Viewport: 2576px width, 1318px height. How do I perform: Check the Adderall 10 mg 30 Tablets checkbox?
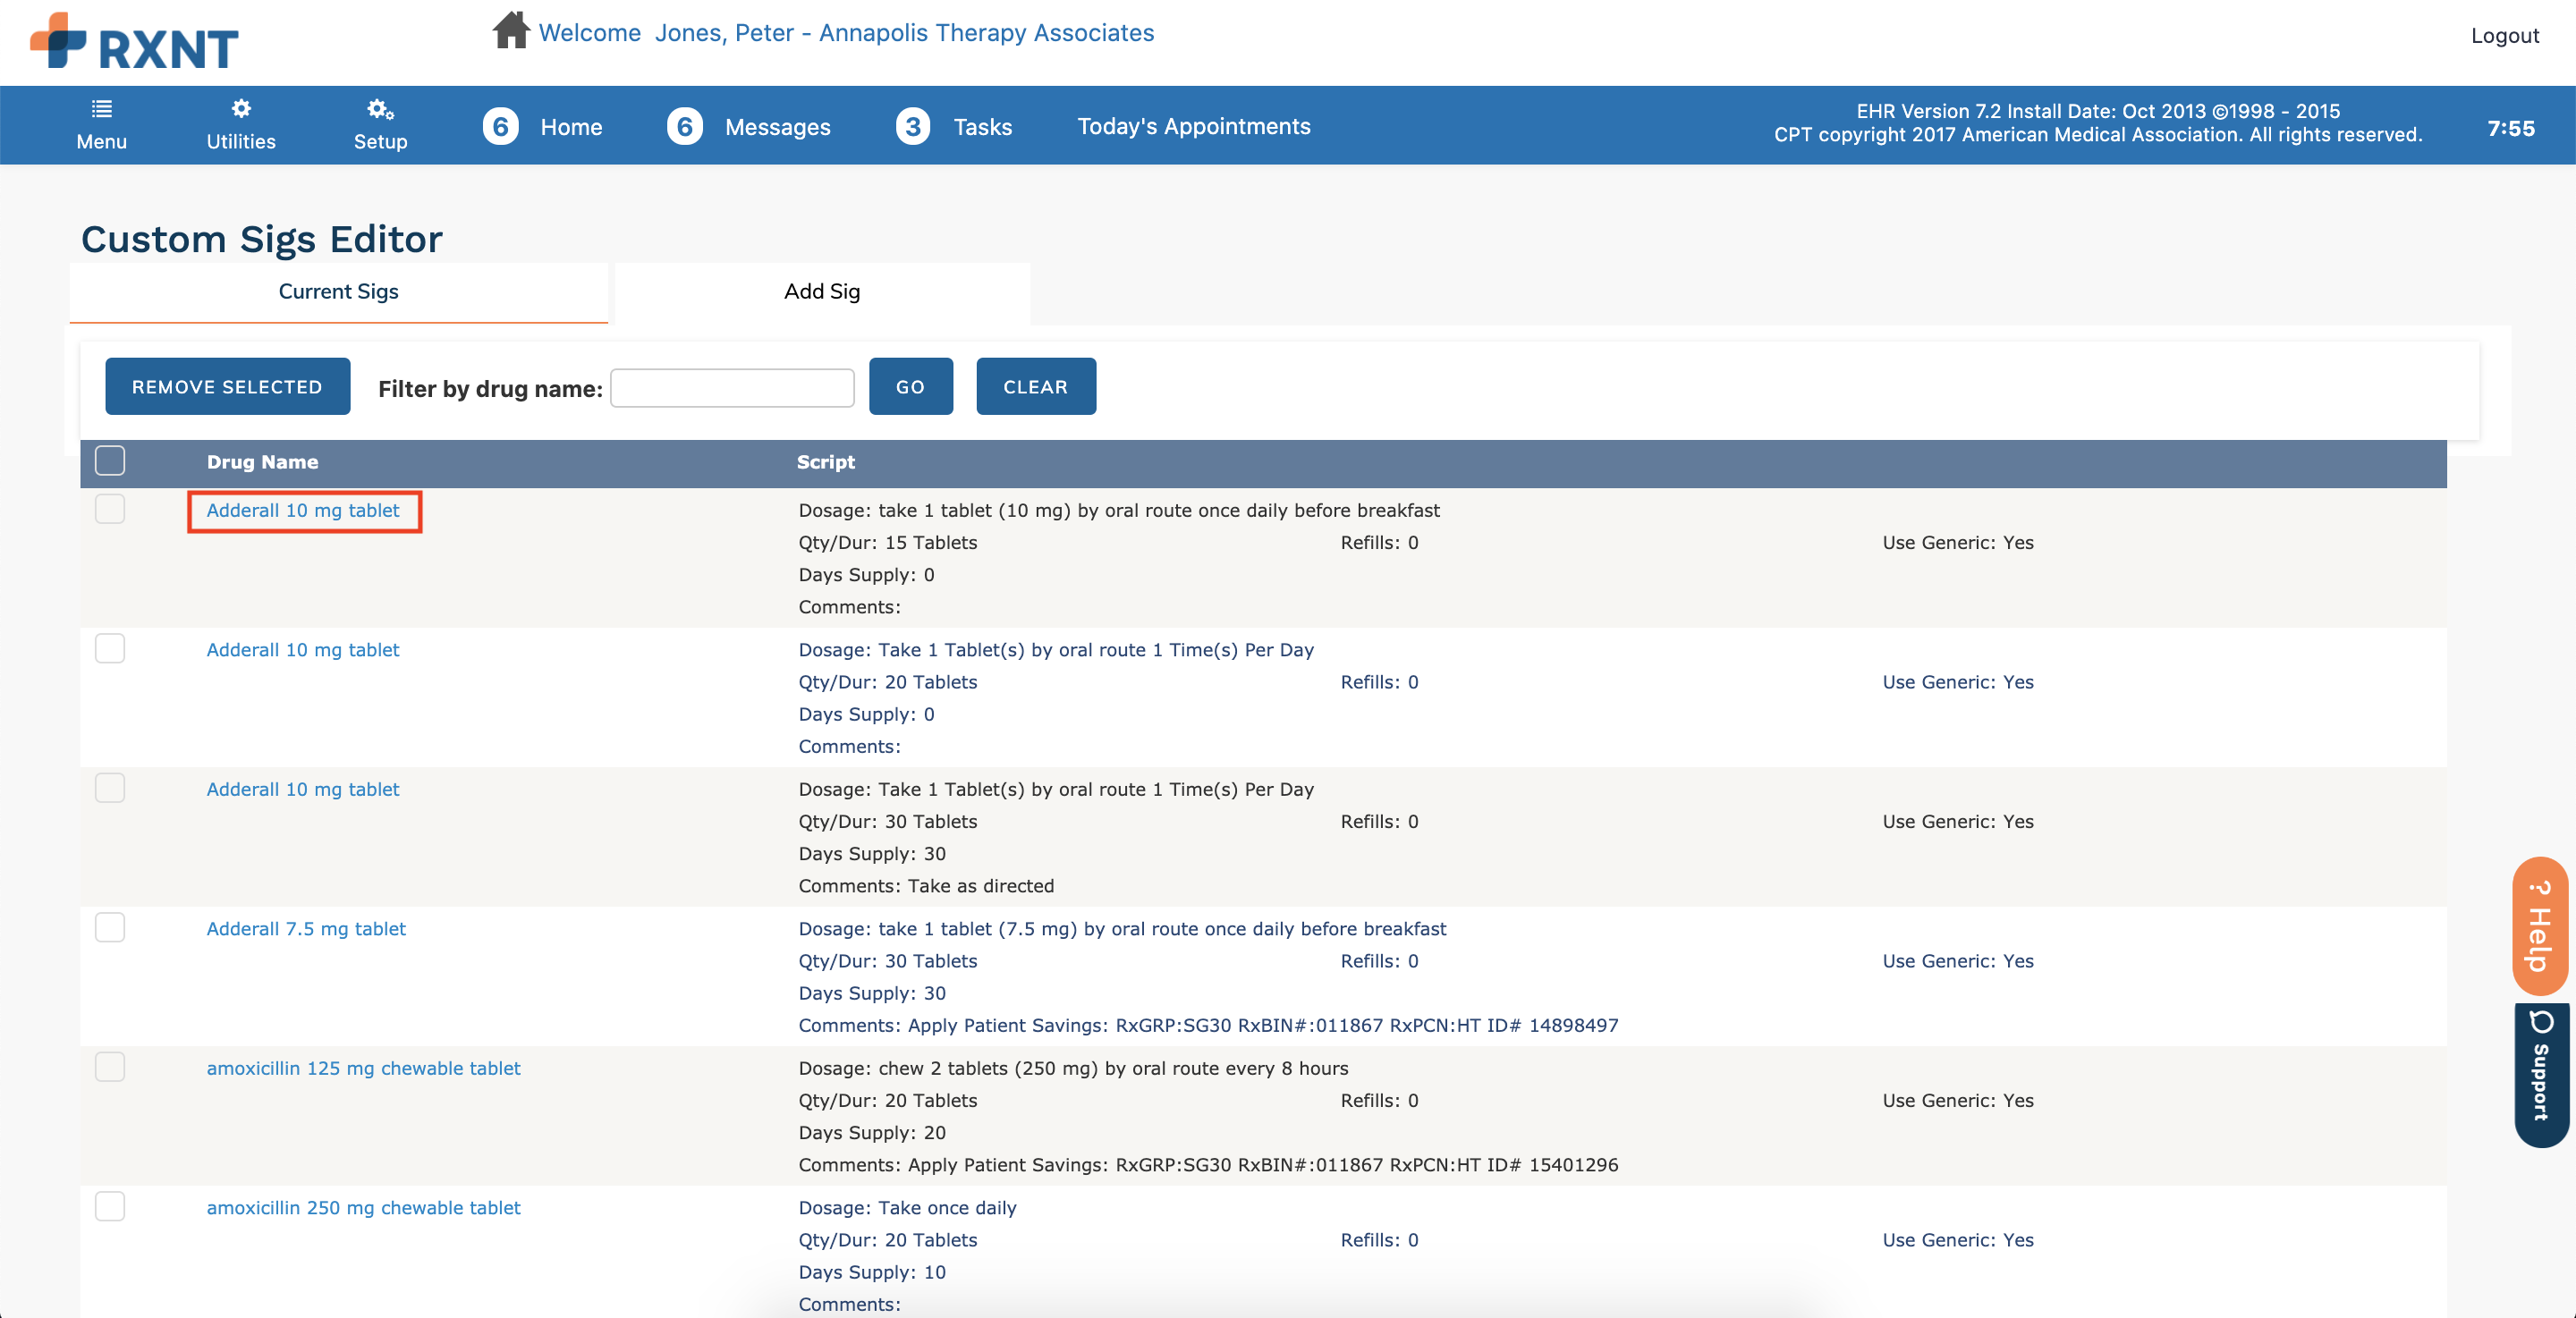pos(110,788)
